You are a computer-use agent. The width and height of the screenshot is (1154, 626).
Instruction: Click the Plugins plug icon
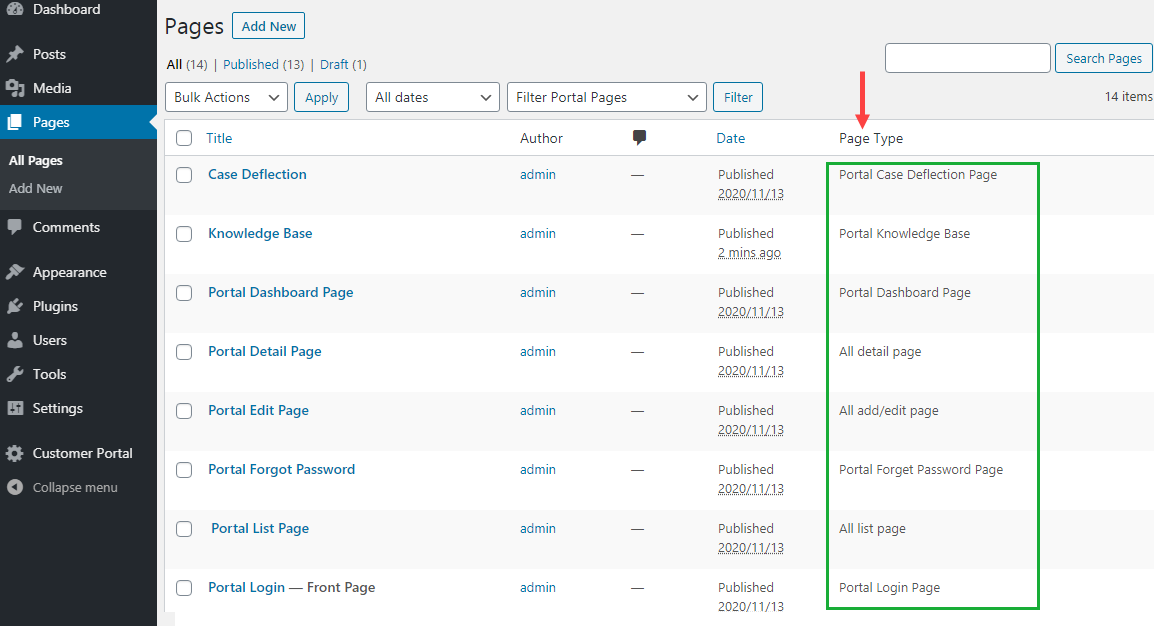pos(15,306)
